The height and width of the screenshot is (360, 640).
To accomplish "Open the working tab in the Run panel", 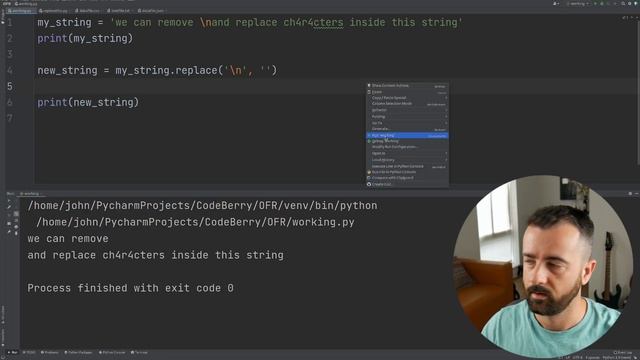I will [x=31, y=193].
